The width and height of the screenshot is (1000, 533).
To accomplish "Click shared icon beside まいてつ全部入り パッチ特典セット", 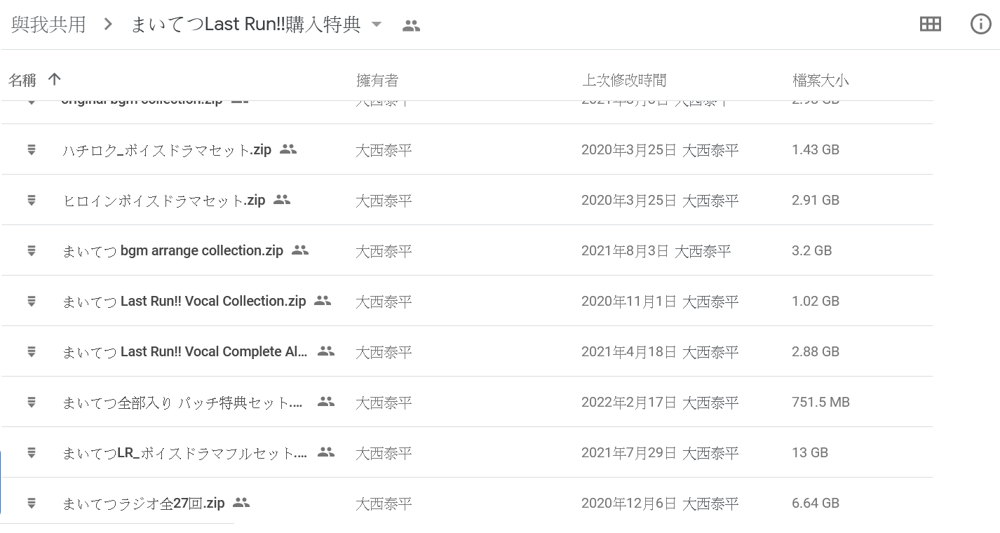I will point(325,402).
